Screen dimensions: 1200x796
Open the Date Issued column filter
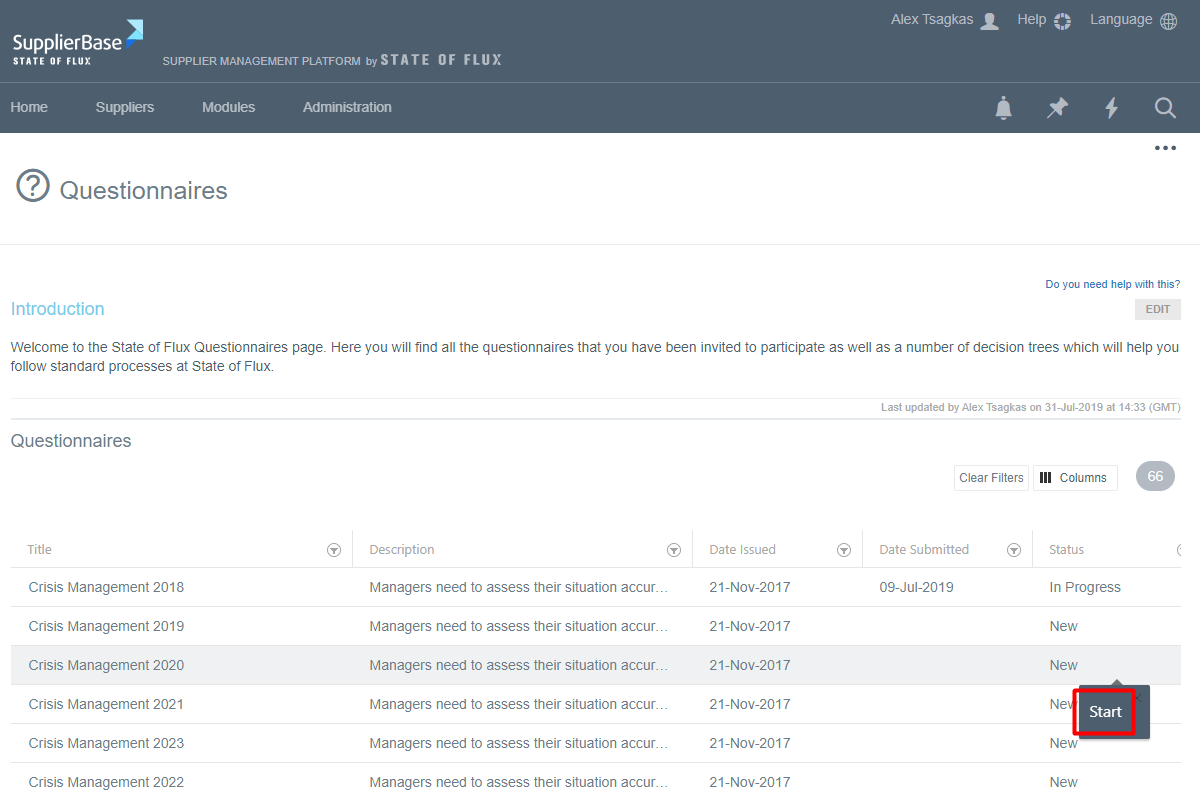point(844,550)
